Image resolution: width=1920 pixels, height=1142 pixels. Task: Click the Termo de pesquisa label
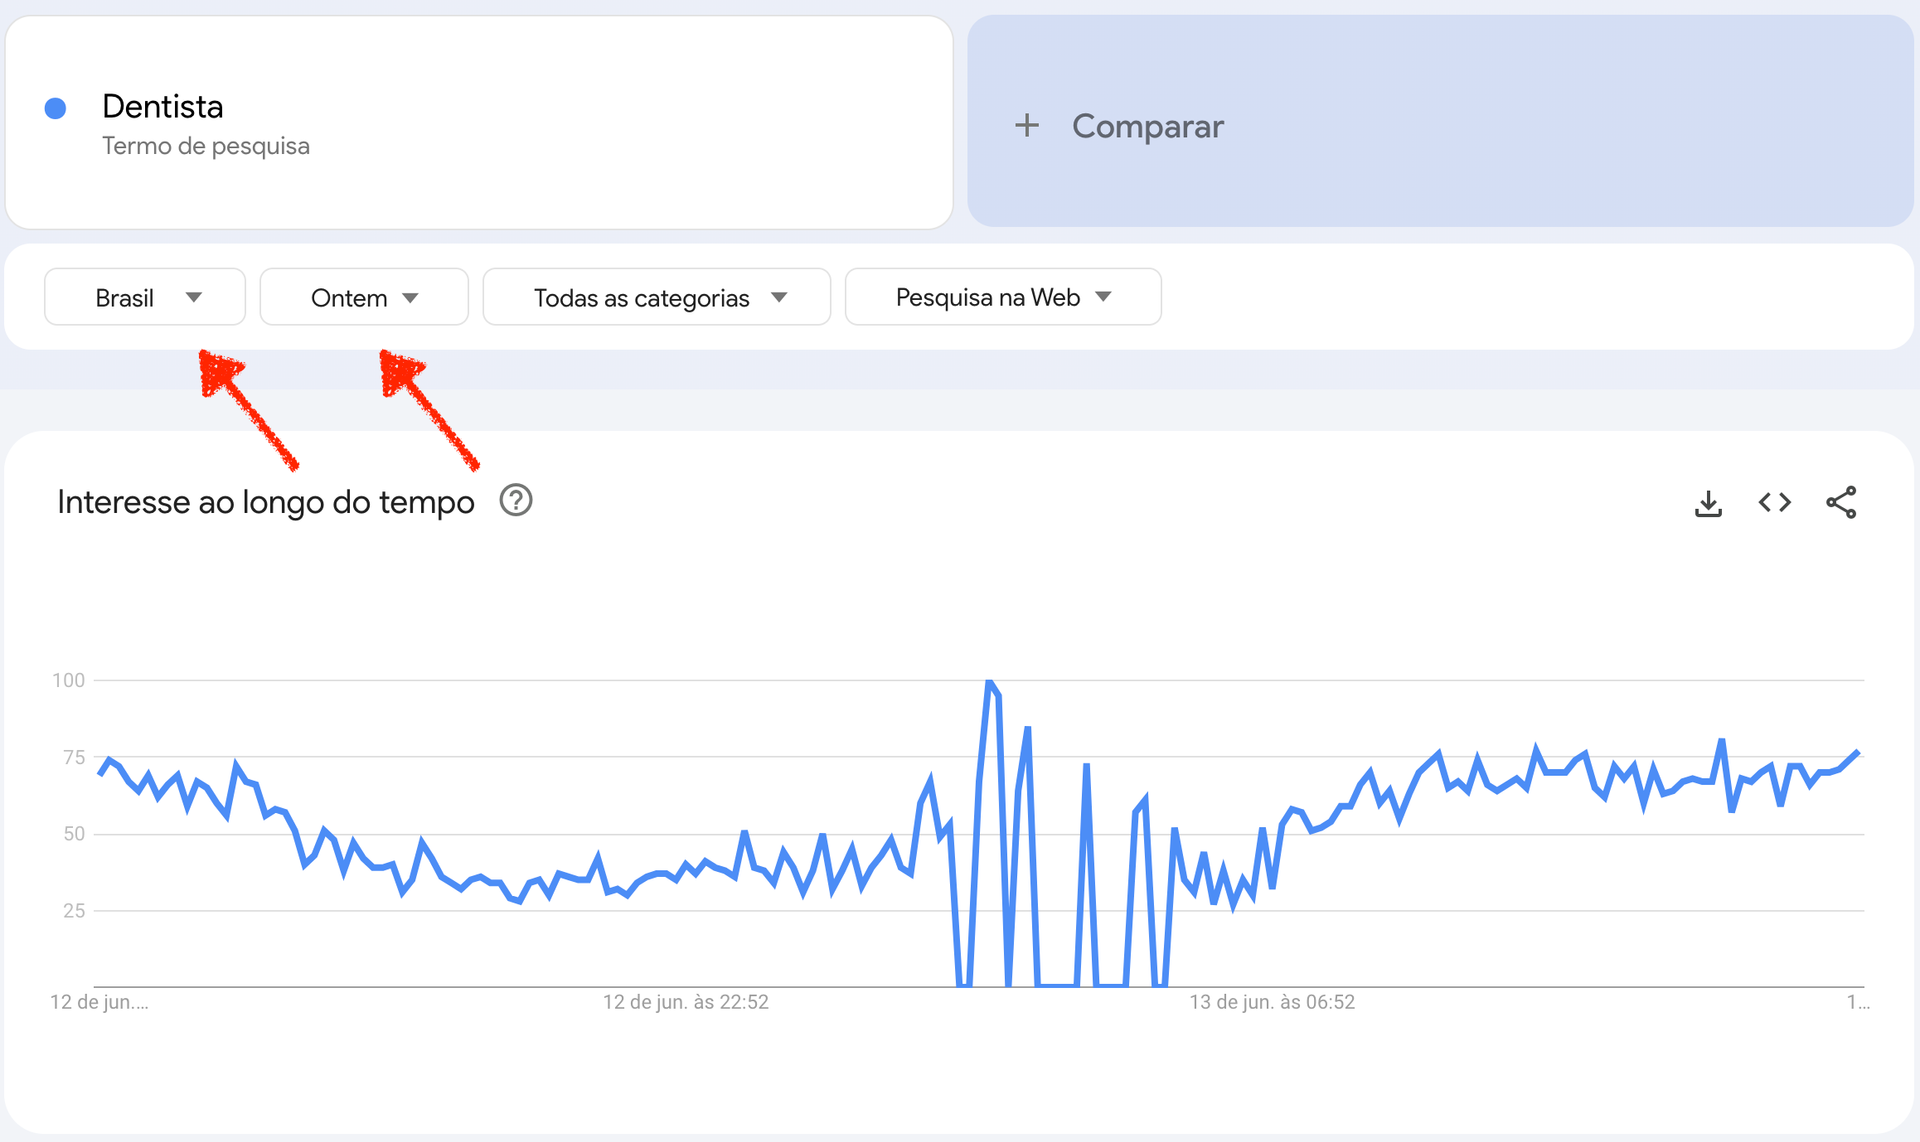(x=205, y=145)
